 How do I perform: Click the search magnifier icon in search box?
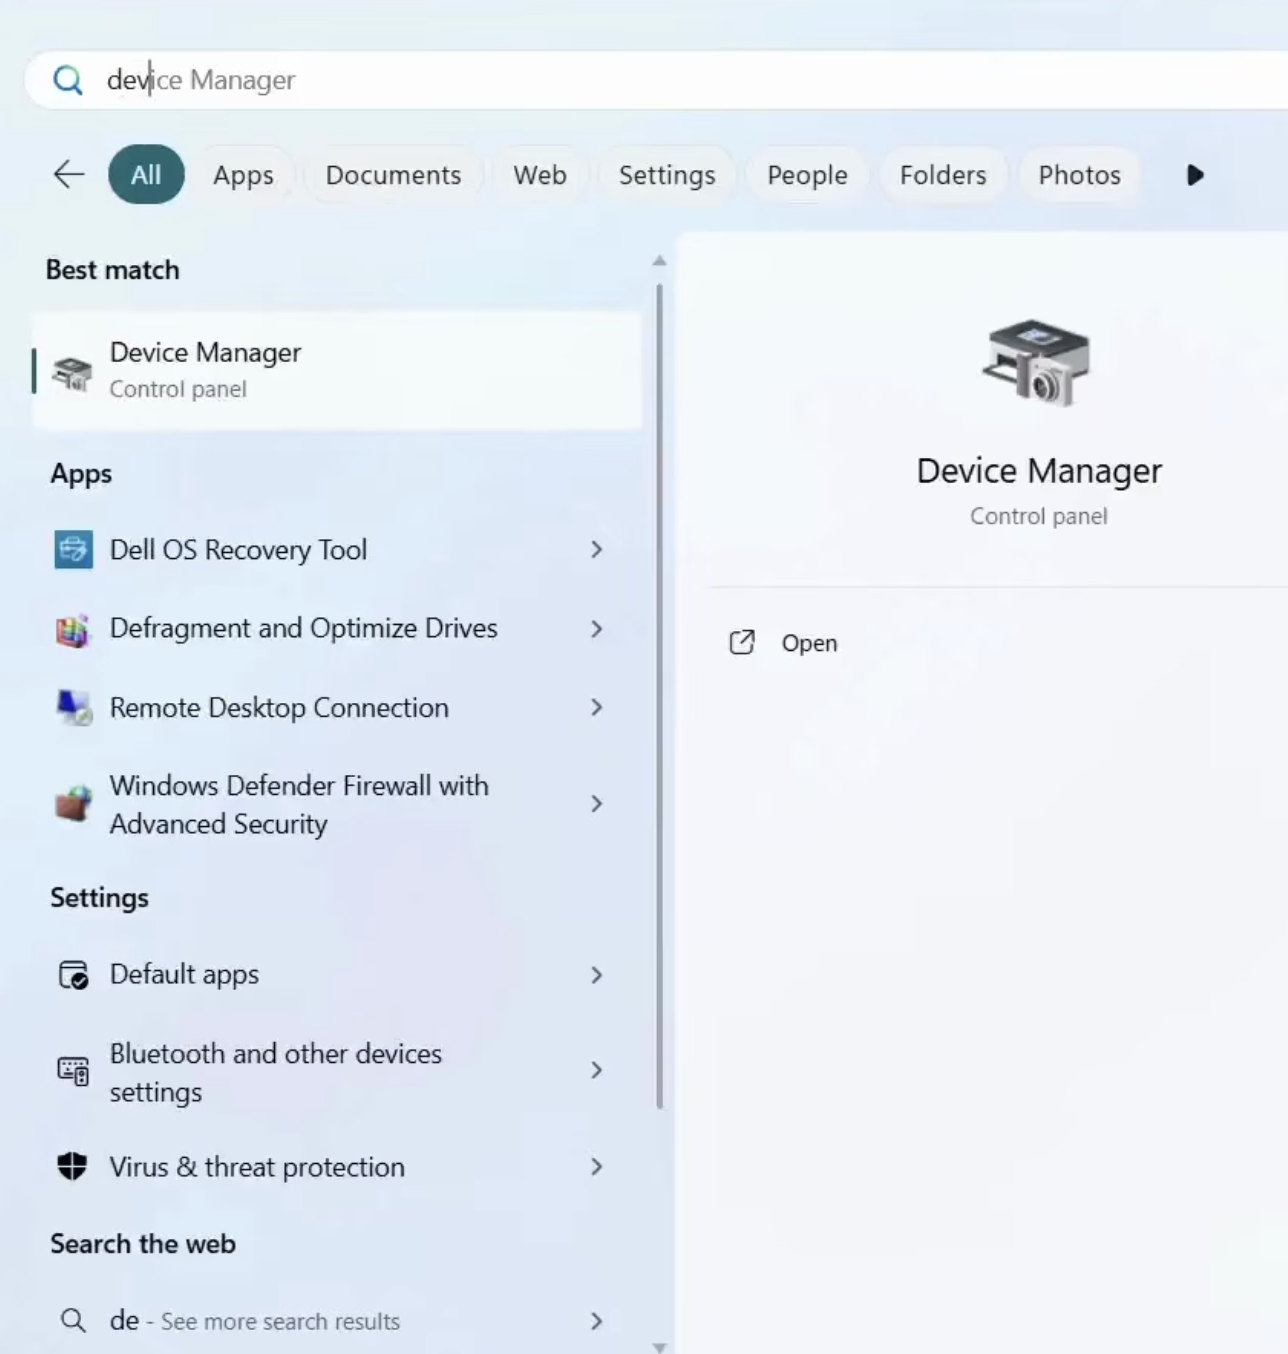pyautogui.click(x=68, y=80)
